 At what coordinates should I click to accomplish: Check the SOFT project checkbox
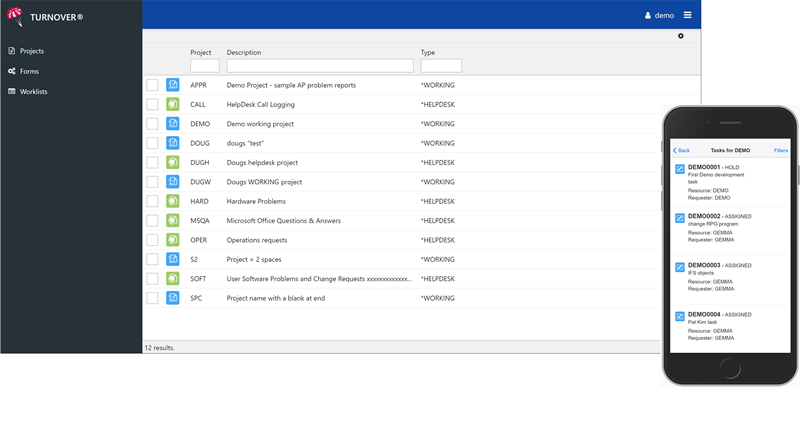152,279
